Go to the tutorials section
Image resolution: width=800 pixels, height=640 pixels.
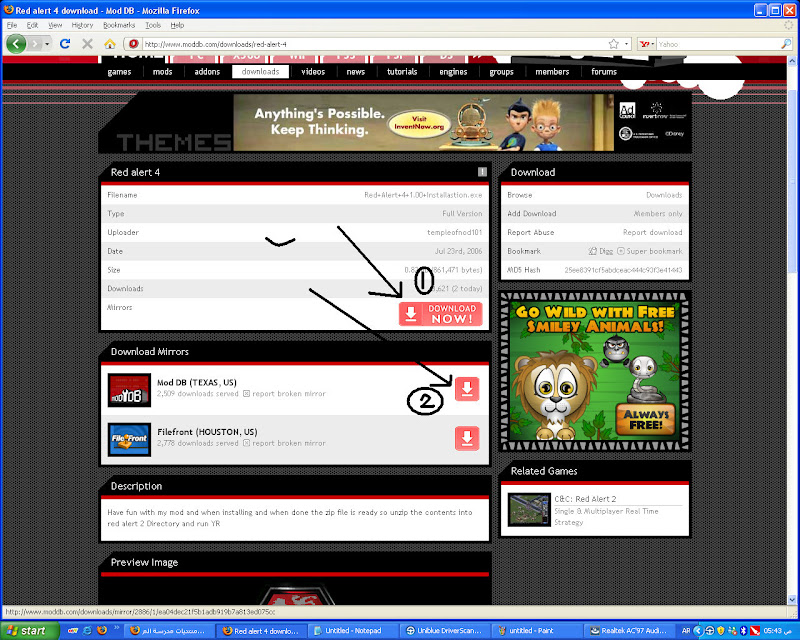tap(402, 72)
